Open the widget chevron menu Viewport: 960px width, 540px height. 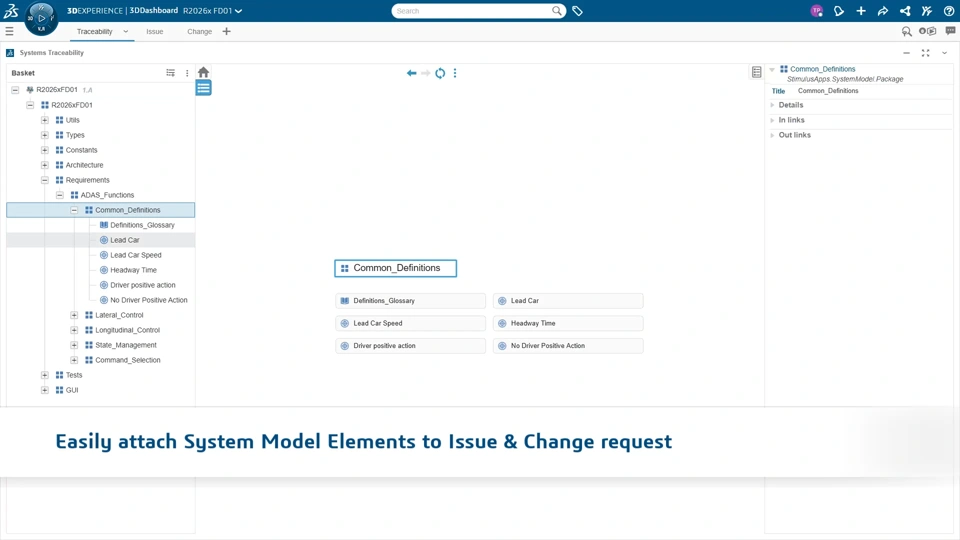945,53
